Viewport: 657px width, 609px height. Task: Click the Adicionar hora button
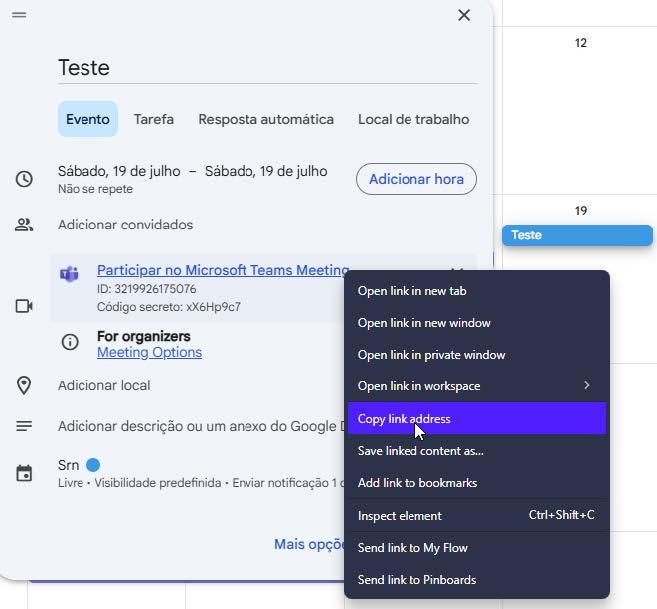(x=416, y=179)
